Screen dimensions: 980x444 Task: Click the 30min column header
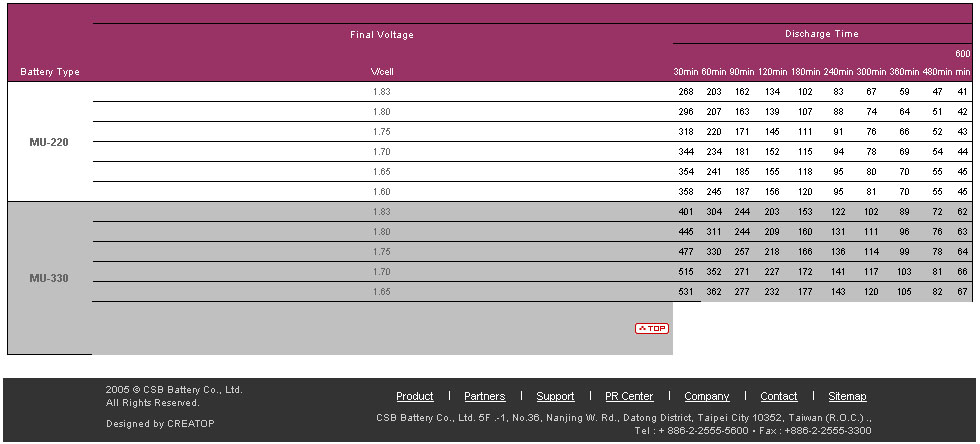[x=686, y=72]
